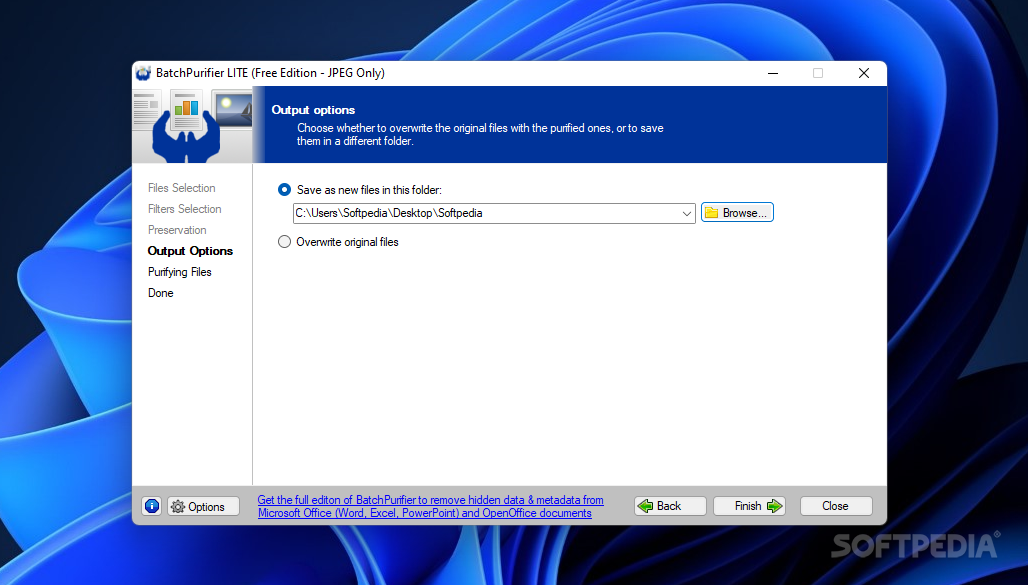The width and height of the screenshot is (1028, 585).
Task: Select 'Files Selection' step in sidebar
Action: tap(182, 188)
